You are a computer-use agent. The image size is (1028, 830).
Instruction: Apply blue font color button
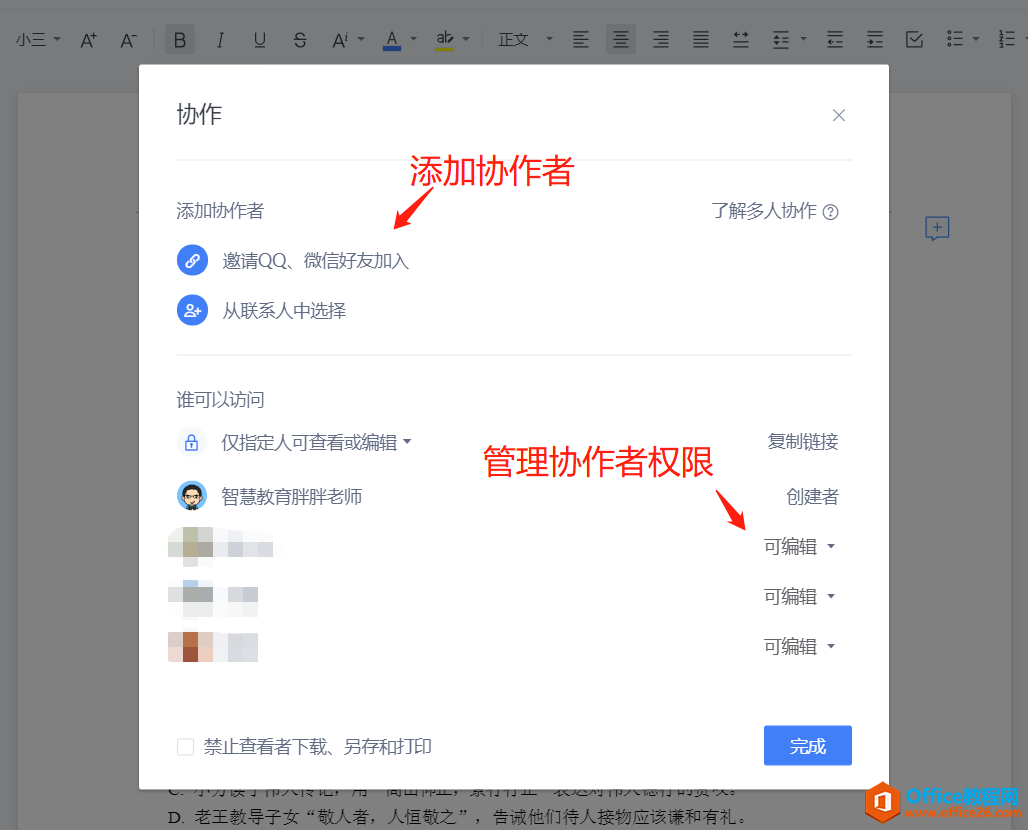392,40
